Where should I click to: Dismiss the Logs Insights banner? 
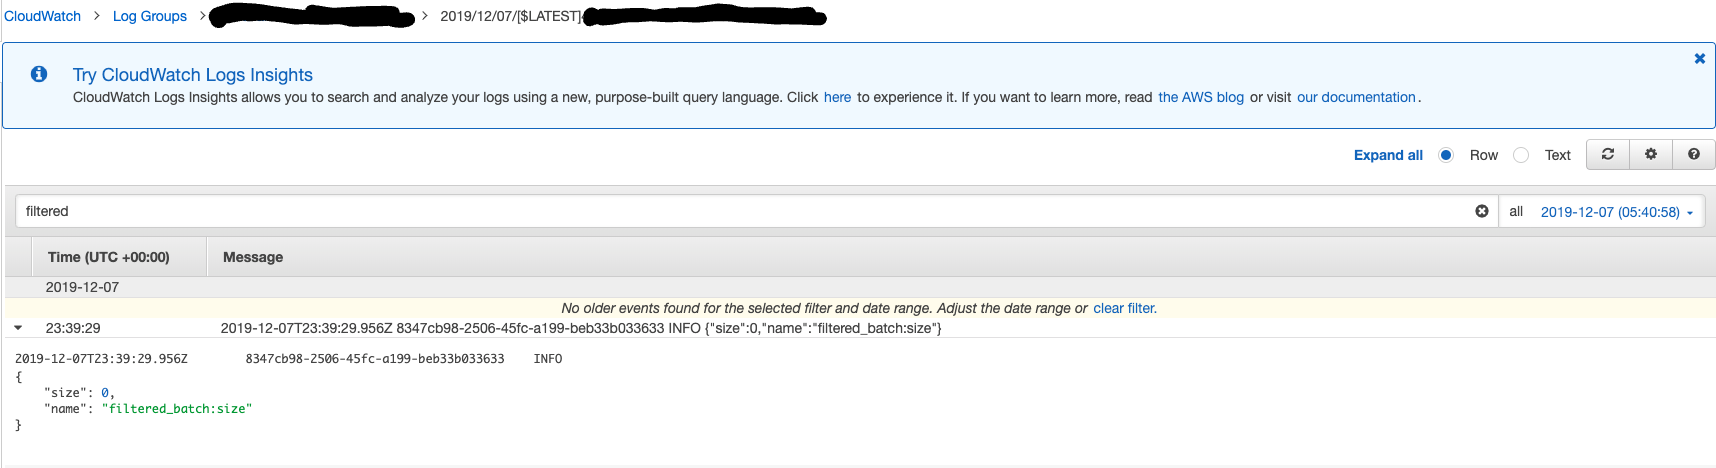tap(1699, 59)
